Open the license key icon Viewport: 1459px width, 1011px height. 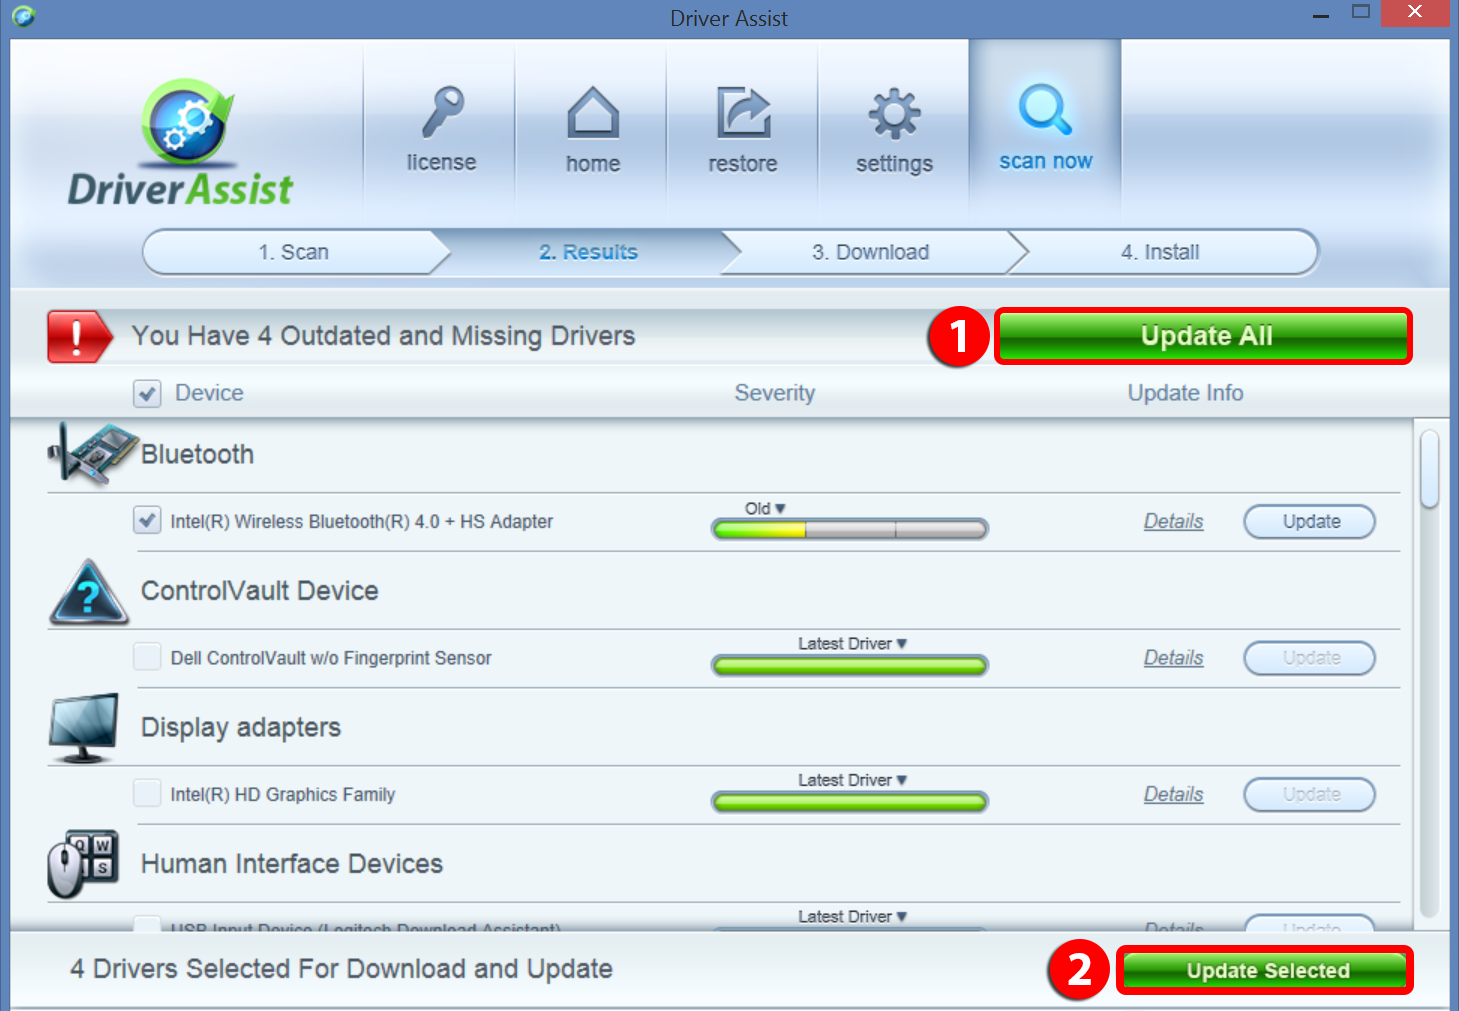click(442, 112)
